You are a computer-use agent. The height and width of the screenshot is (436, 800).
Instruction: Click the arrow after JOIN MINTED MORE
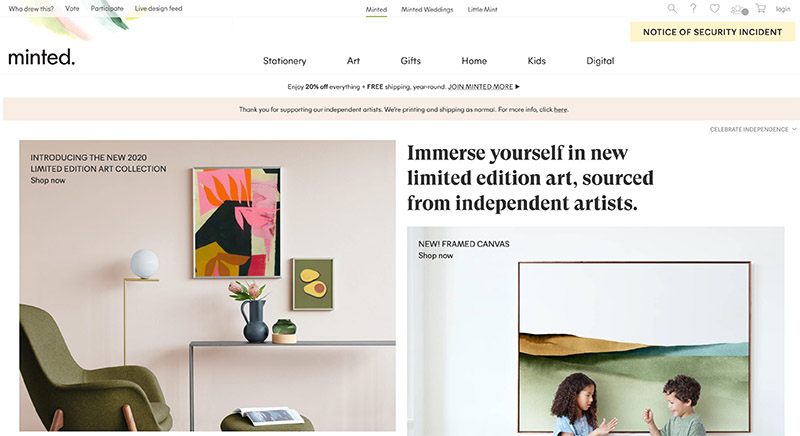point(517,87)
